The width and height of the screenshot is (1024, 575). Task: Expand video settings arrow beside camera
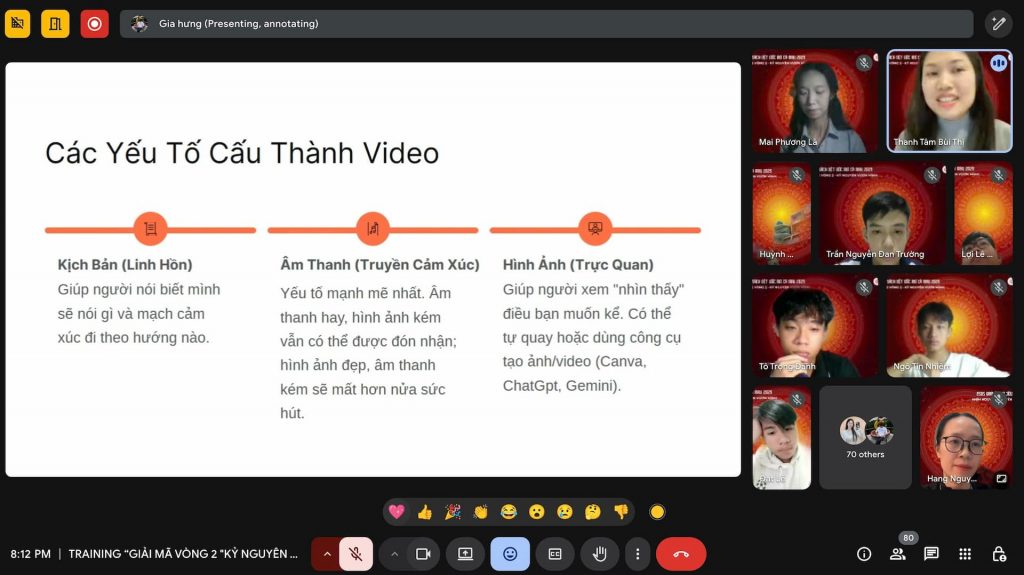(x=394, y=554)
